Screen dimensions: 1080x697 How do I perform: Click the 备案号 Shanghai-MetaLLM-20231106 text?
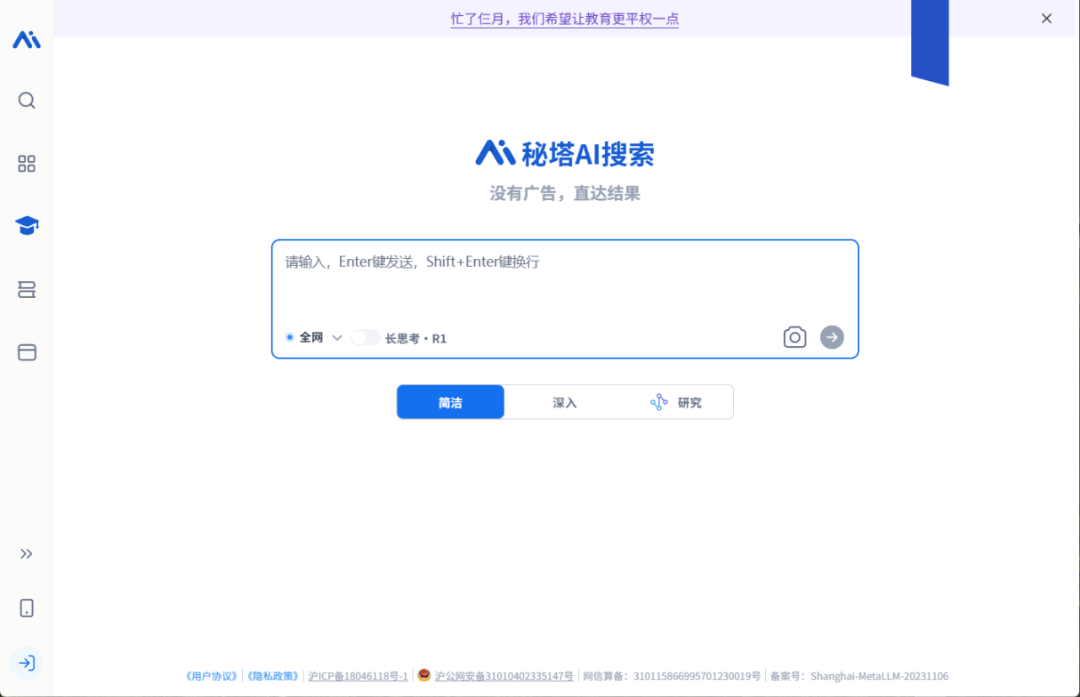pyautogui.click(x=859, y=676)
